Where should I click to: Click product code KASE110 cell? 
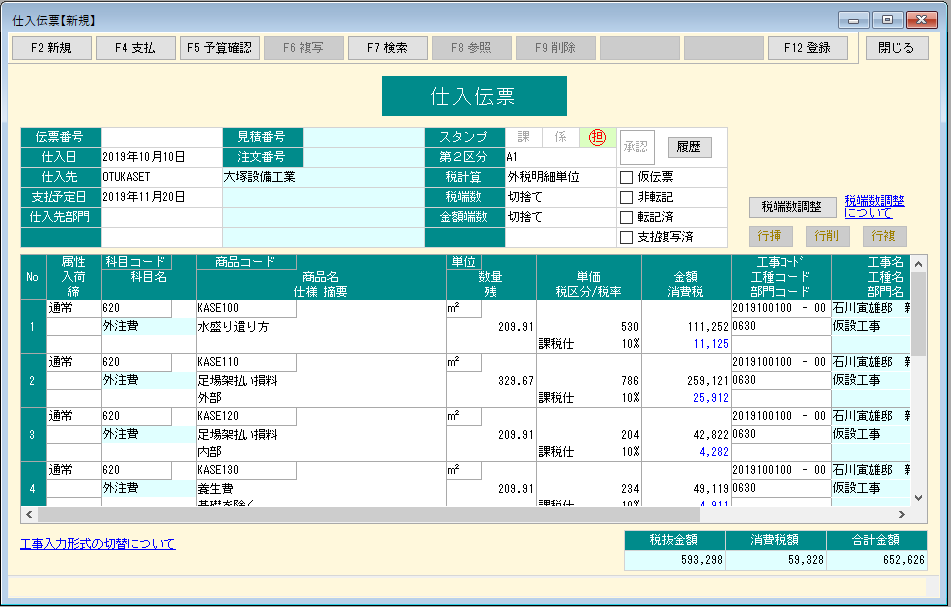point(246,363)
